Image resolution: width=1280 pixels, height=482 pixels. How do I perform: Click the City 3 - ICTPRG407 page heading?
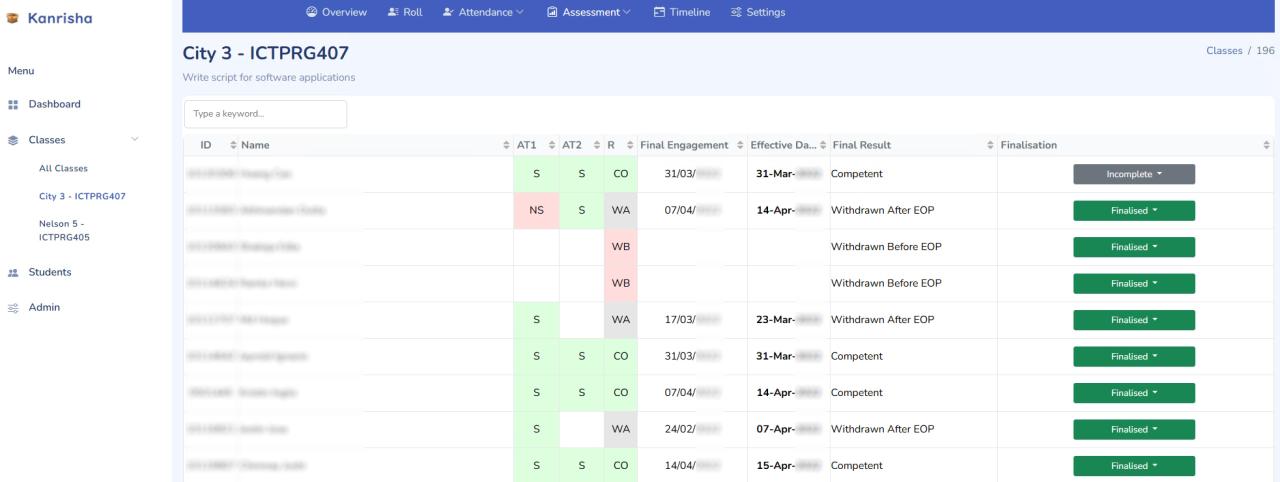266,53
